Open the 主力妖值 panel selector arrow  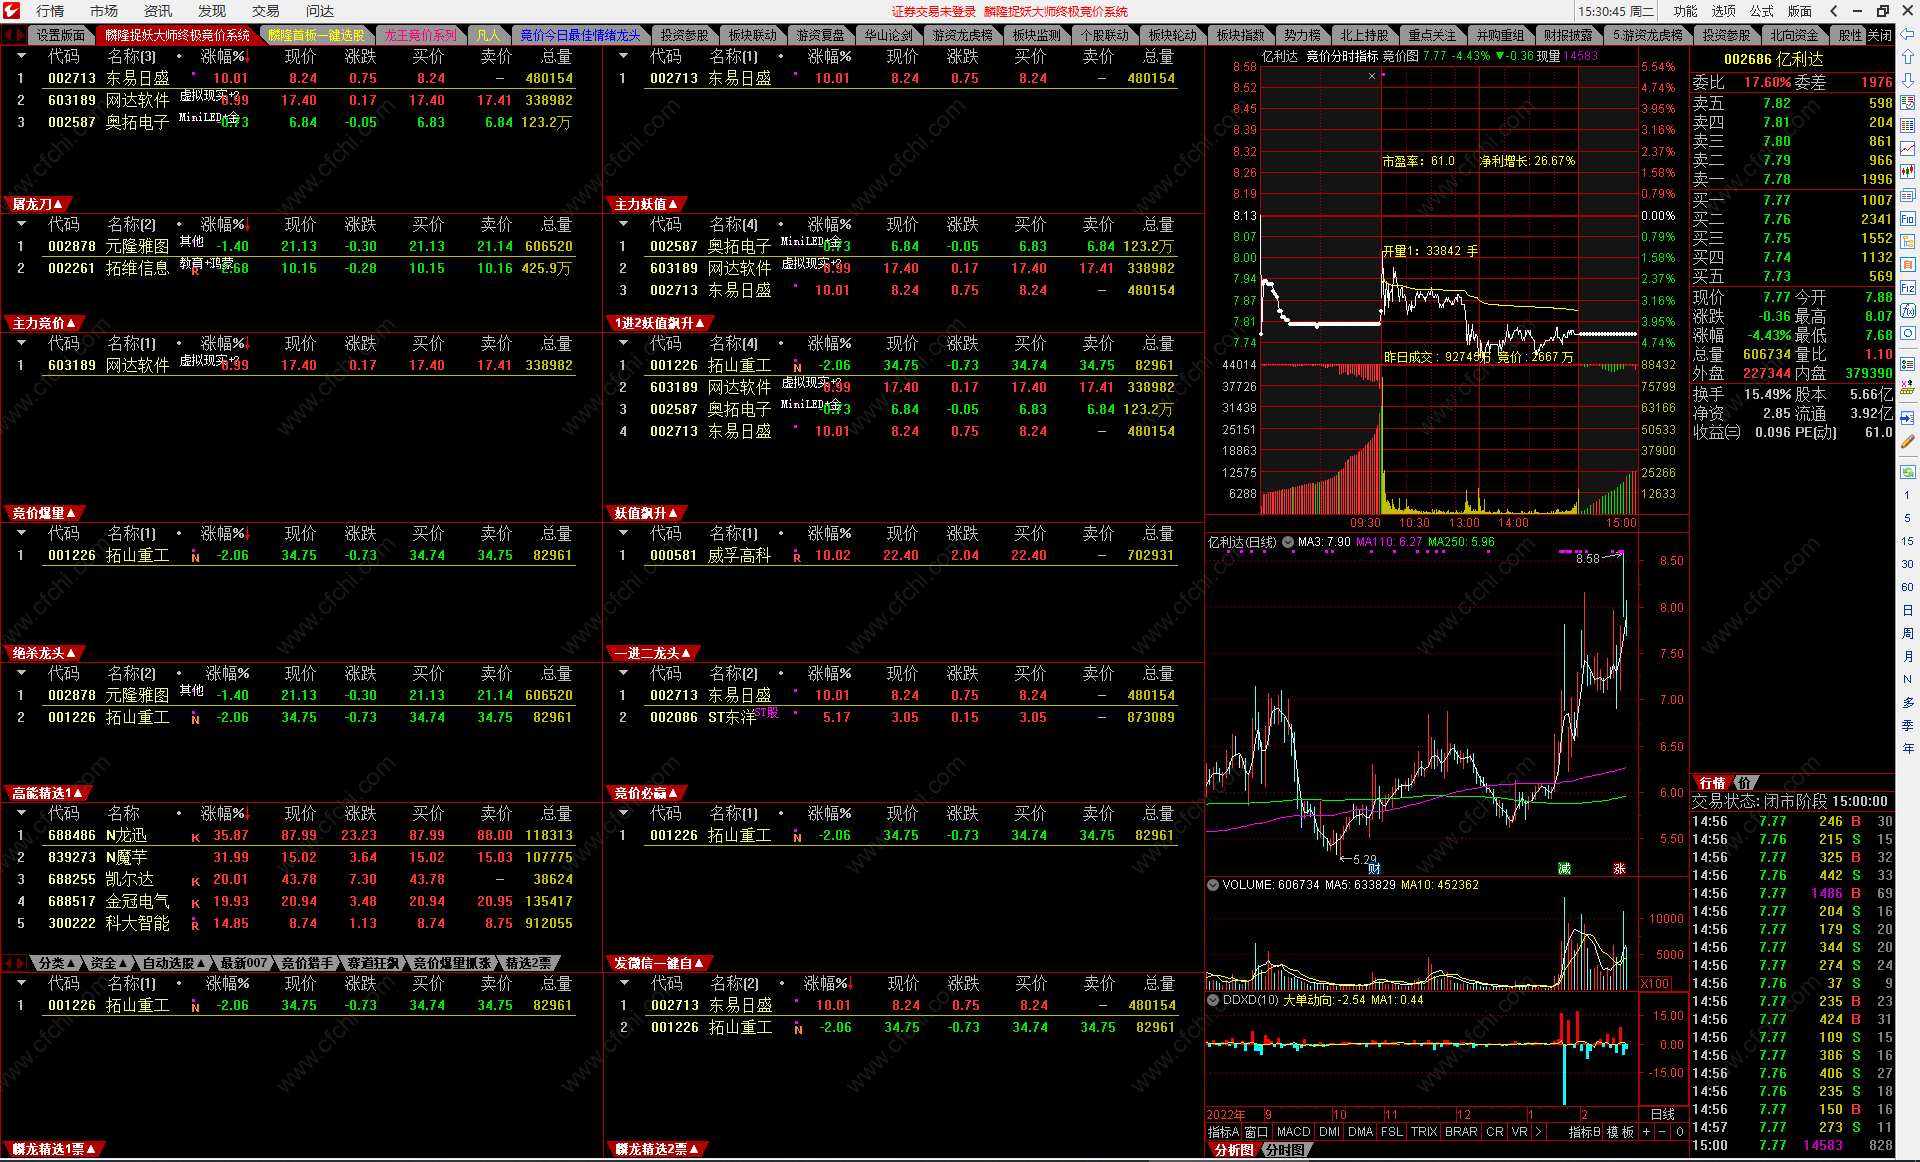[672, 204]
